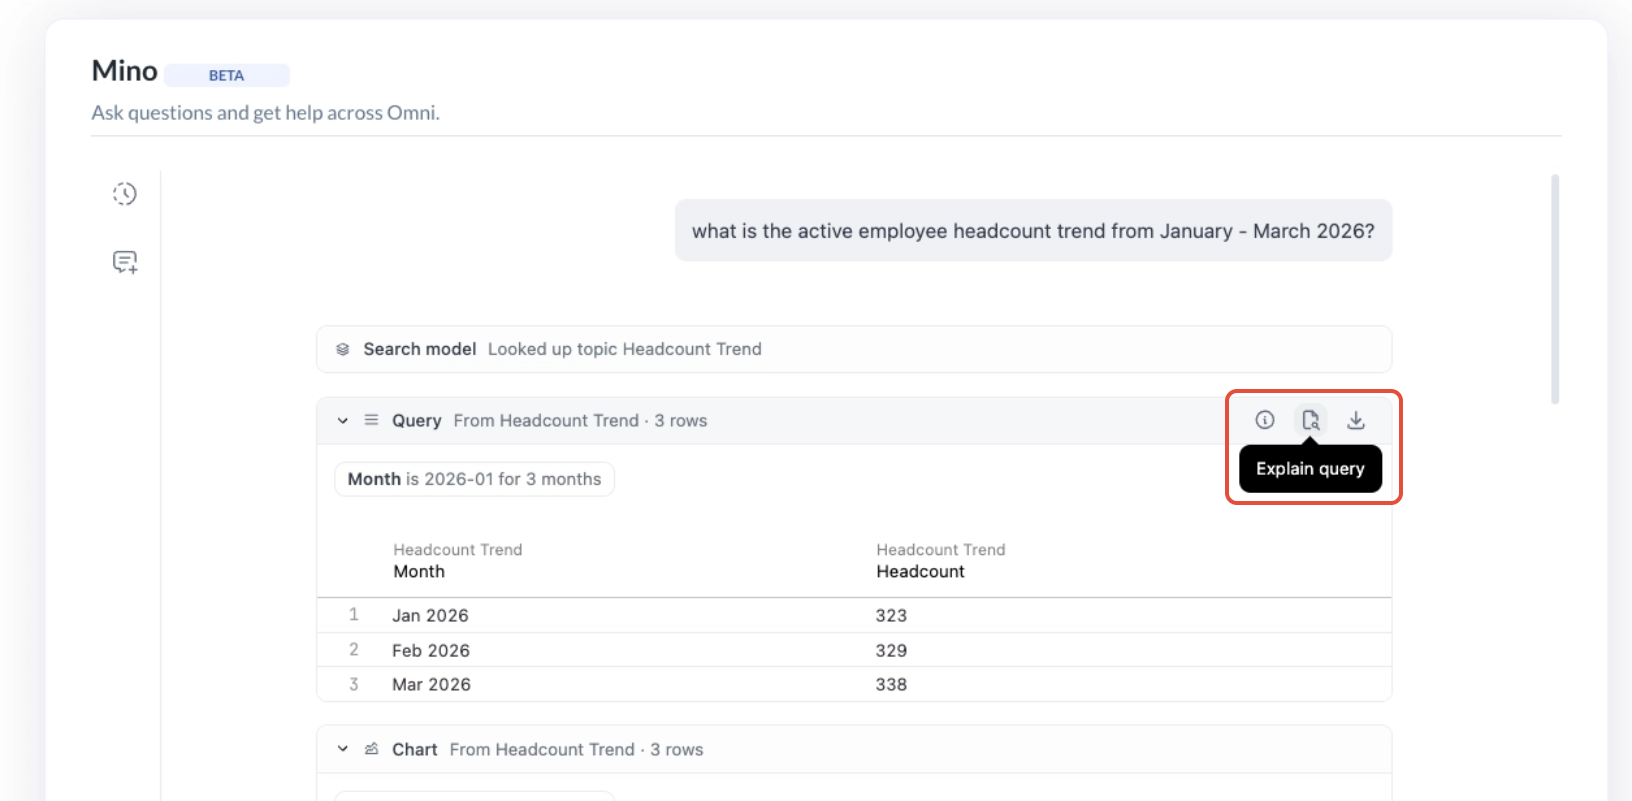Click the chat vertical scrollbar
The height and width of the screenshot is (801, 1632).
point(1555,290)
